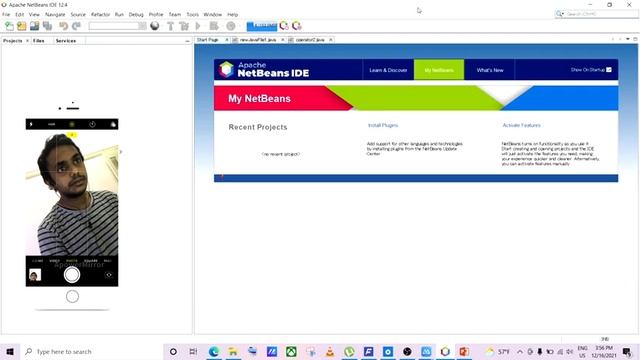This screenshot has width=640, height=360.
Task: Open the last photo thumbnail on phone
Action: pyautogui.click(x=35, y=275)
